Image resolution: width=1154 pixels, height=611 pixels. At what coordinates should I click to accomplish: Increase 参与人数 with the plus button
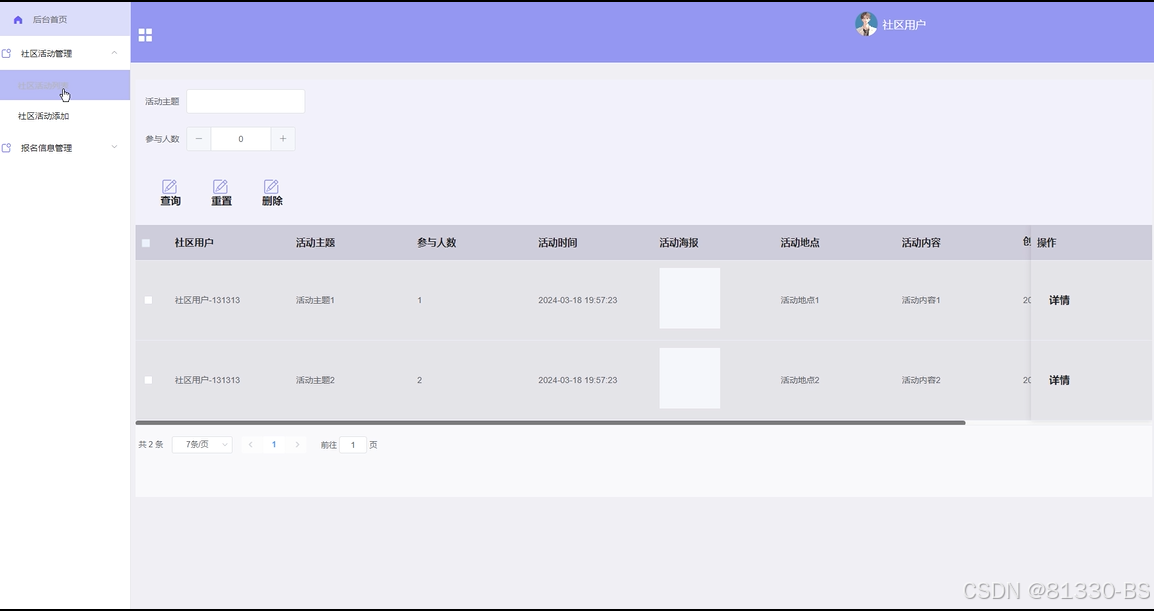pos(283,139)
